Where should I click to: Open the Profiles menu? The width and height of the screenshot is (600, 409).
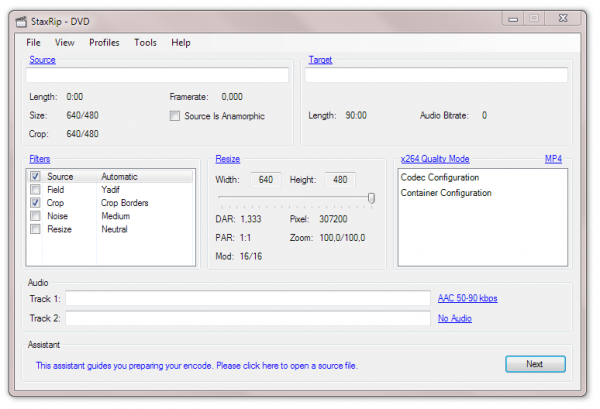(x=104, y=43)
